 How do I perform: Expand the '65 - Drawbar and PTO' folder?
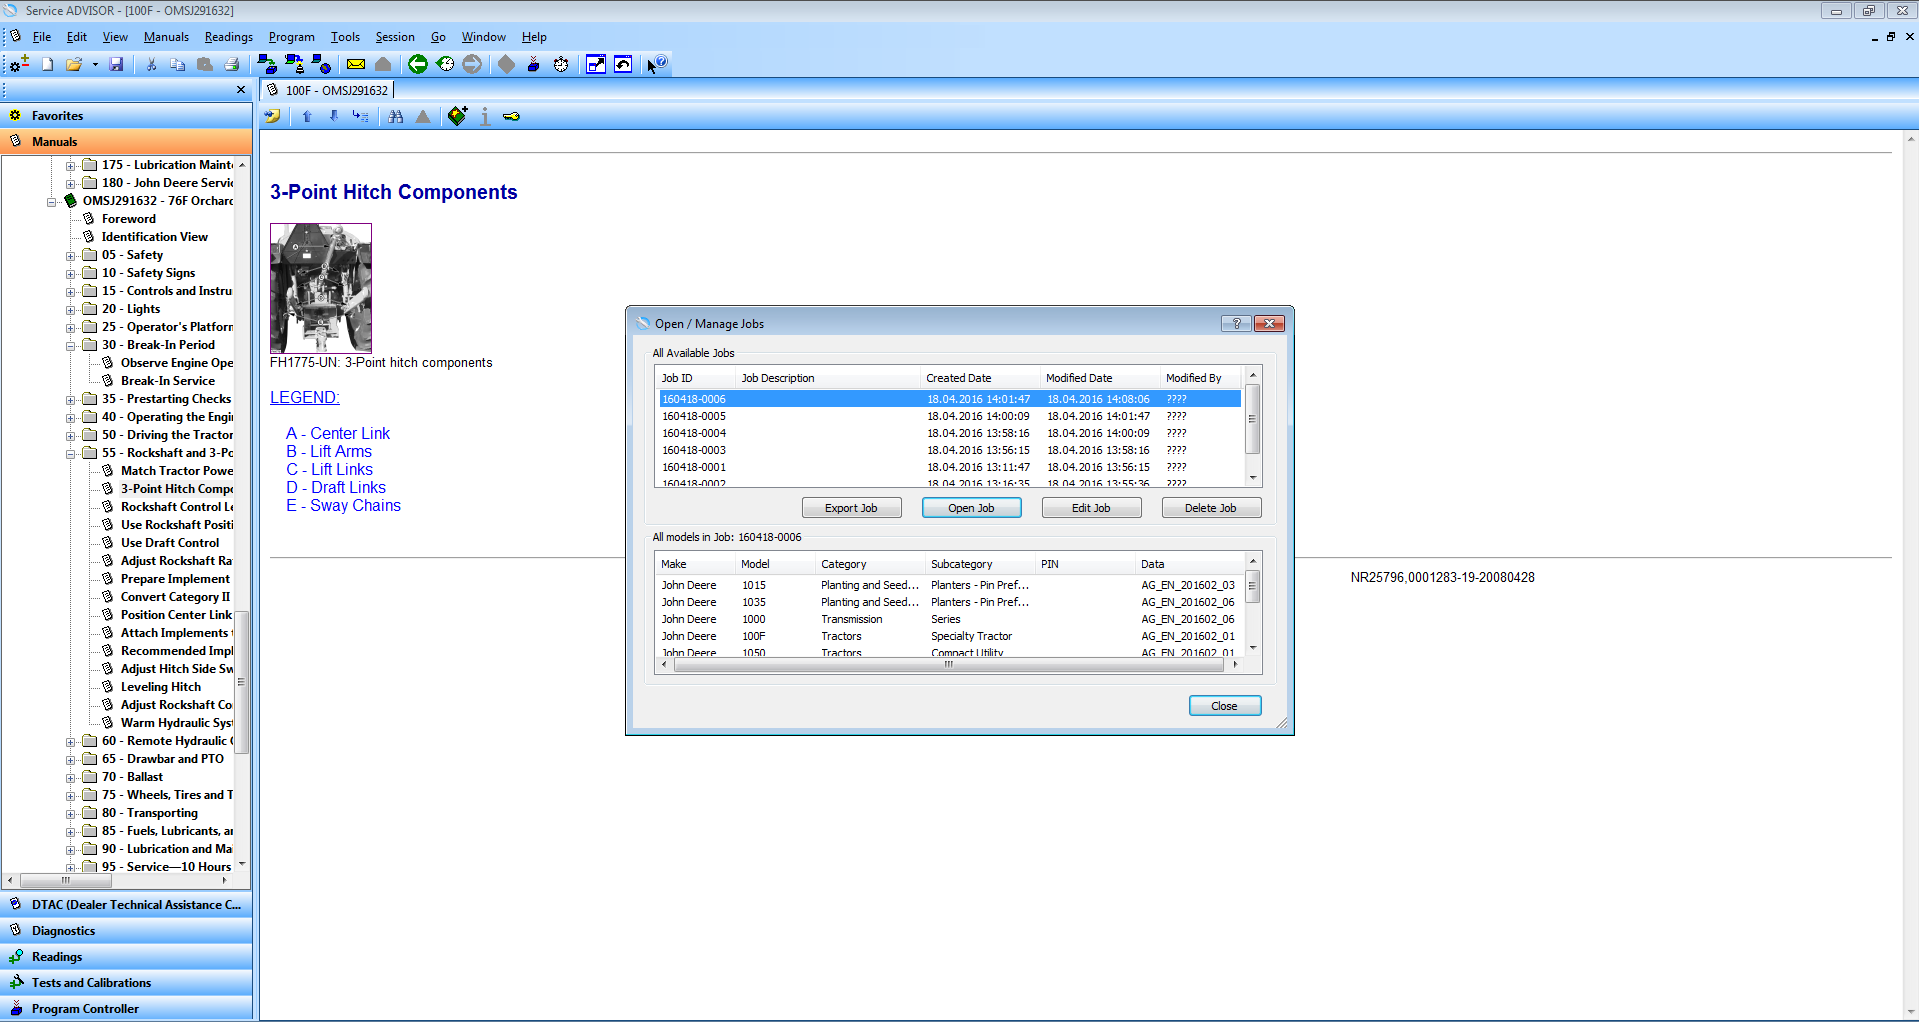coord(71,760)
